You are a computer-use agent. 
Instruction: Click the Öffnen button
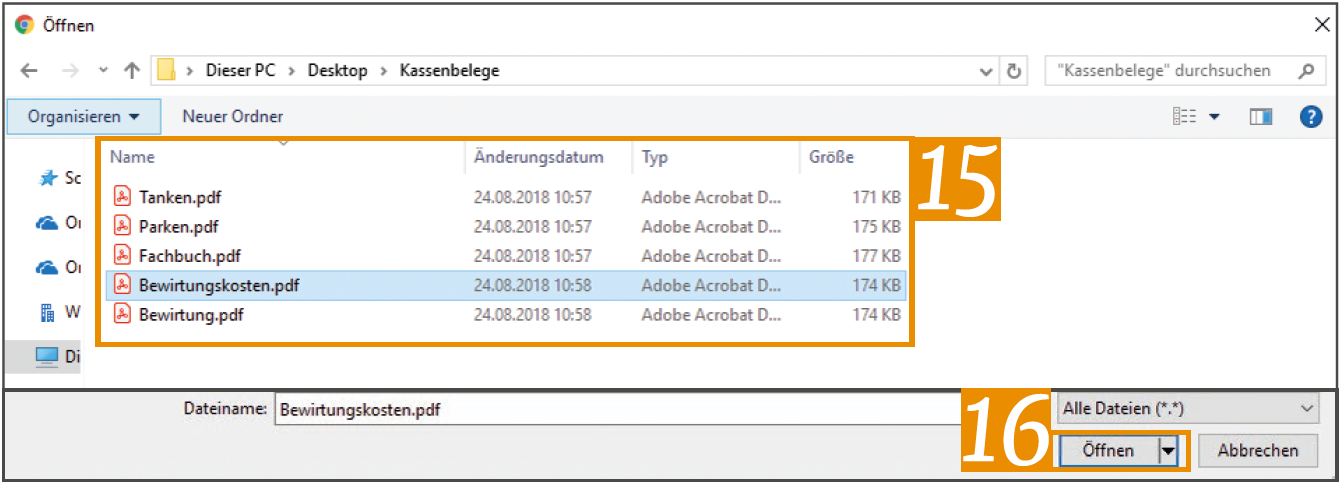click(x=1108, y=451)
